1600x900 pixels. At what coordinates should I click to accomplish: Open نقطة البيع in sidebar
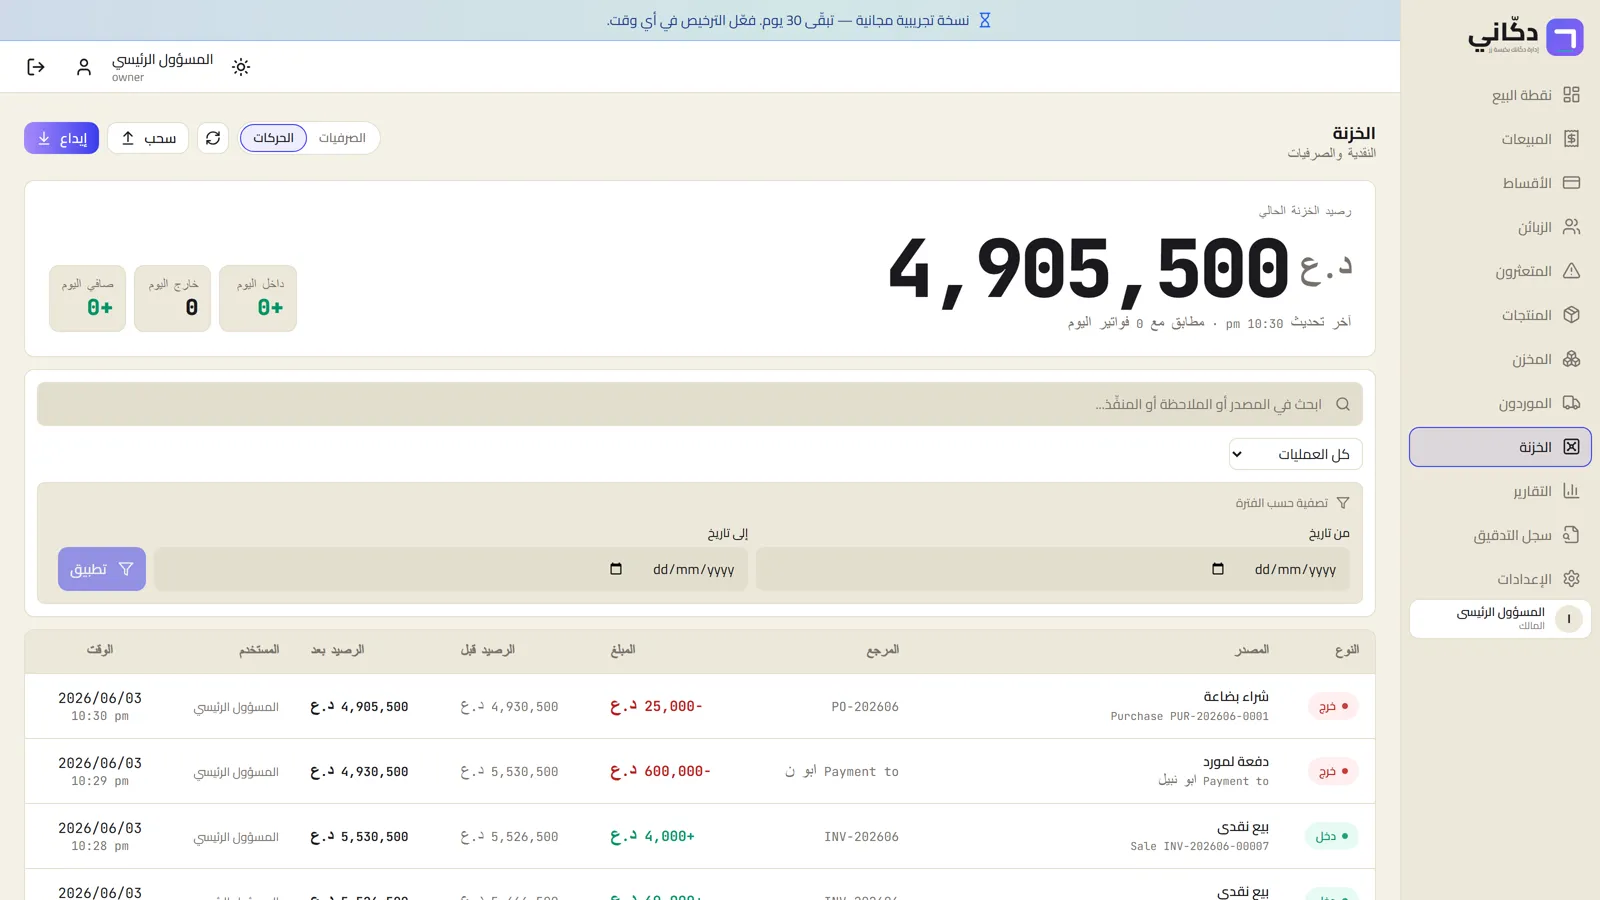point(1500,95)
